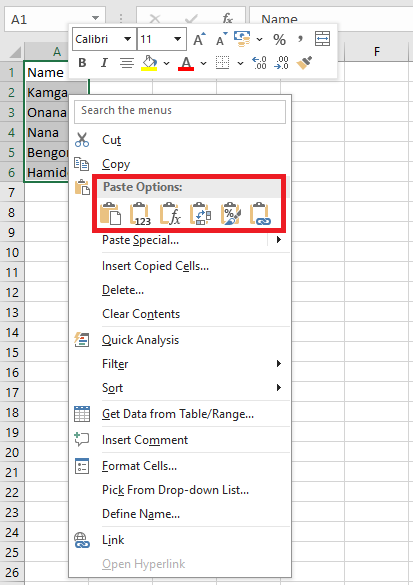This screenshot has height=585, width=413.
Task: Click the Search the menus field
Action: coord(180,111)
